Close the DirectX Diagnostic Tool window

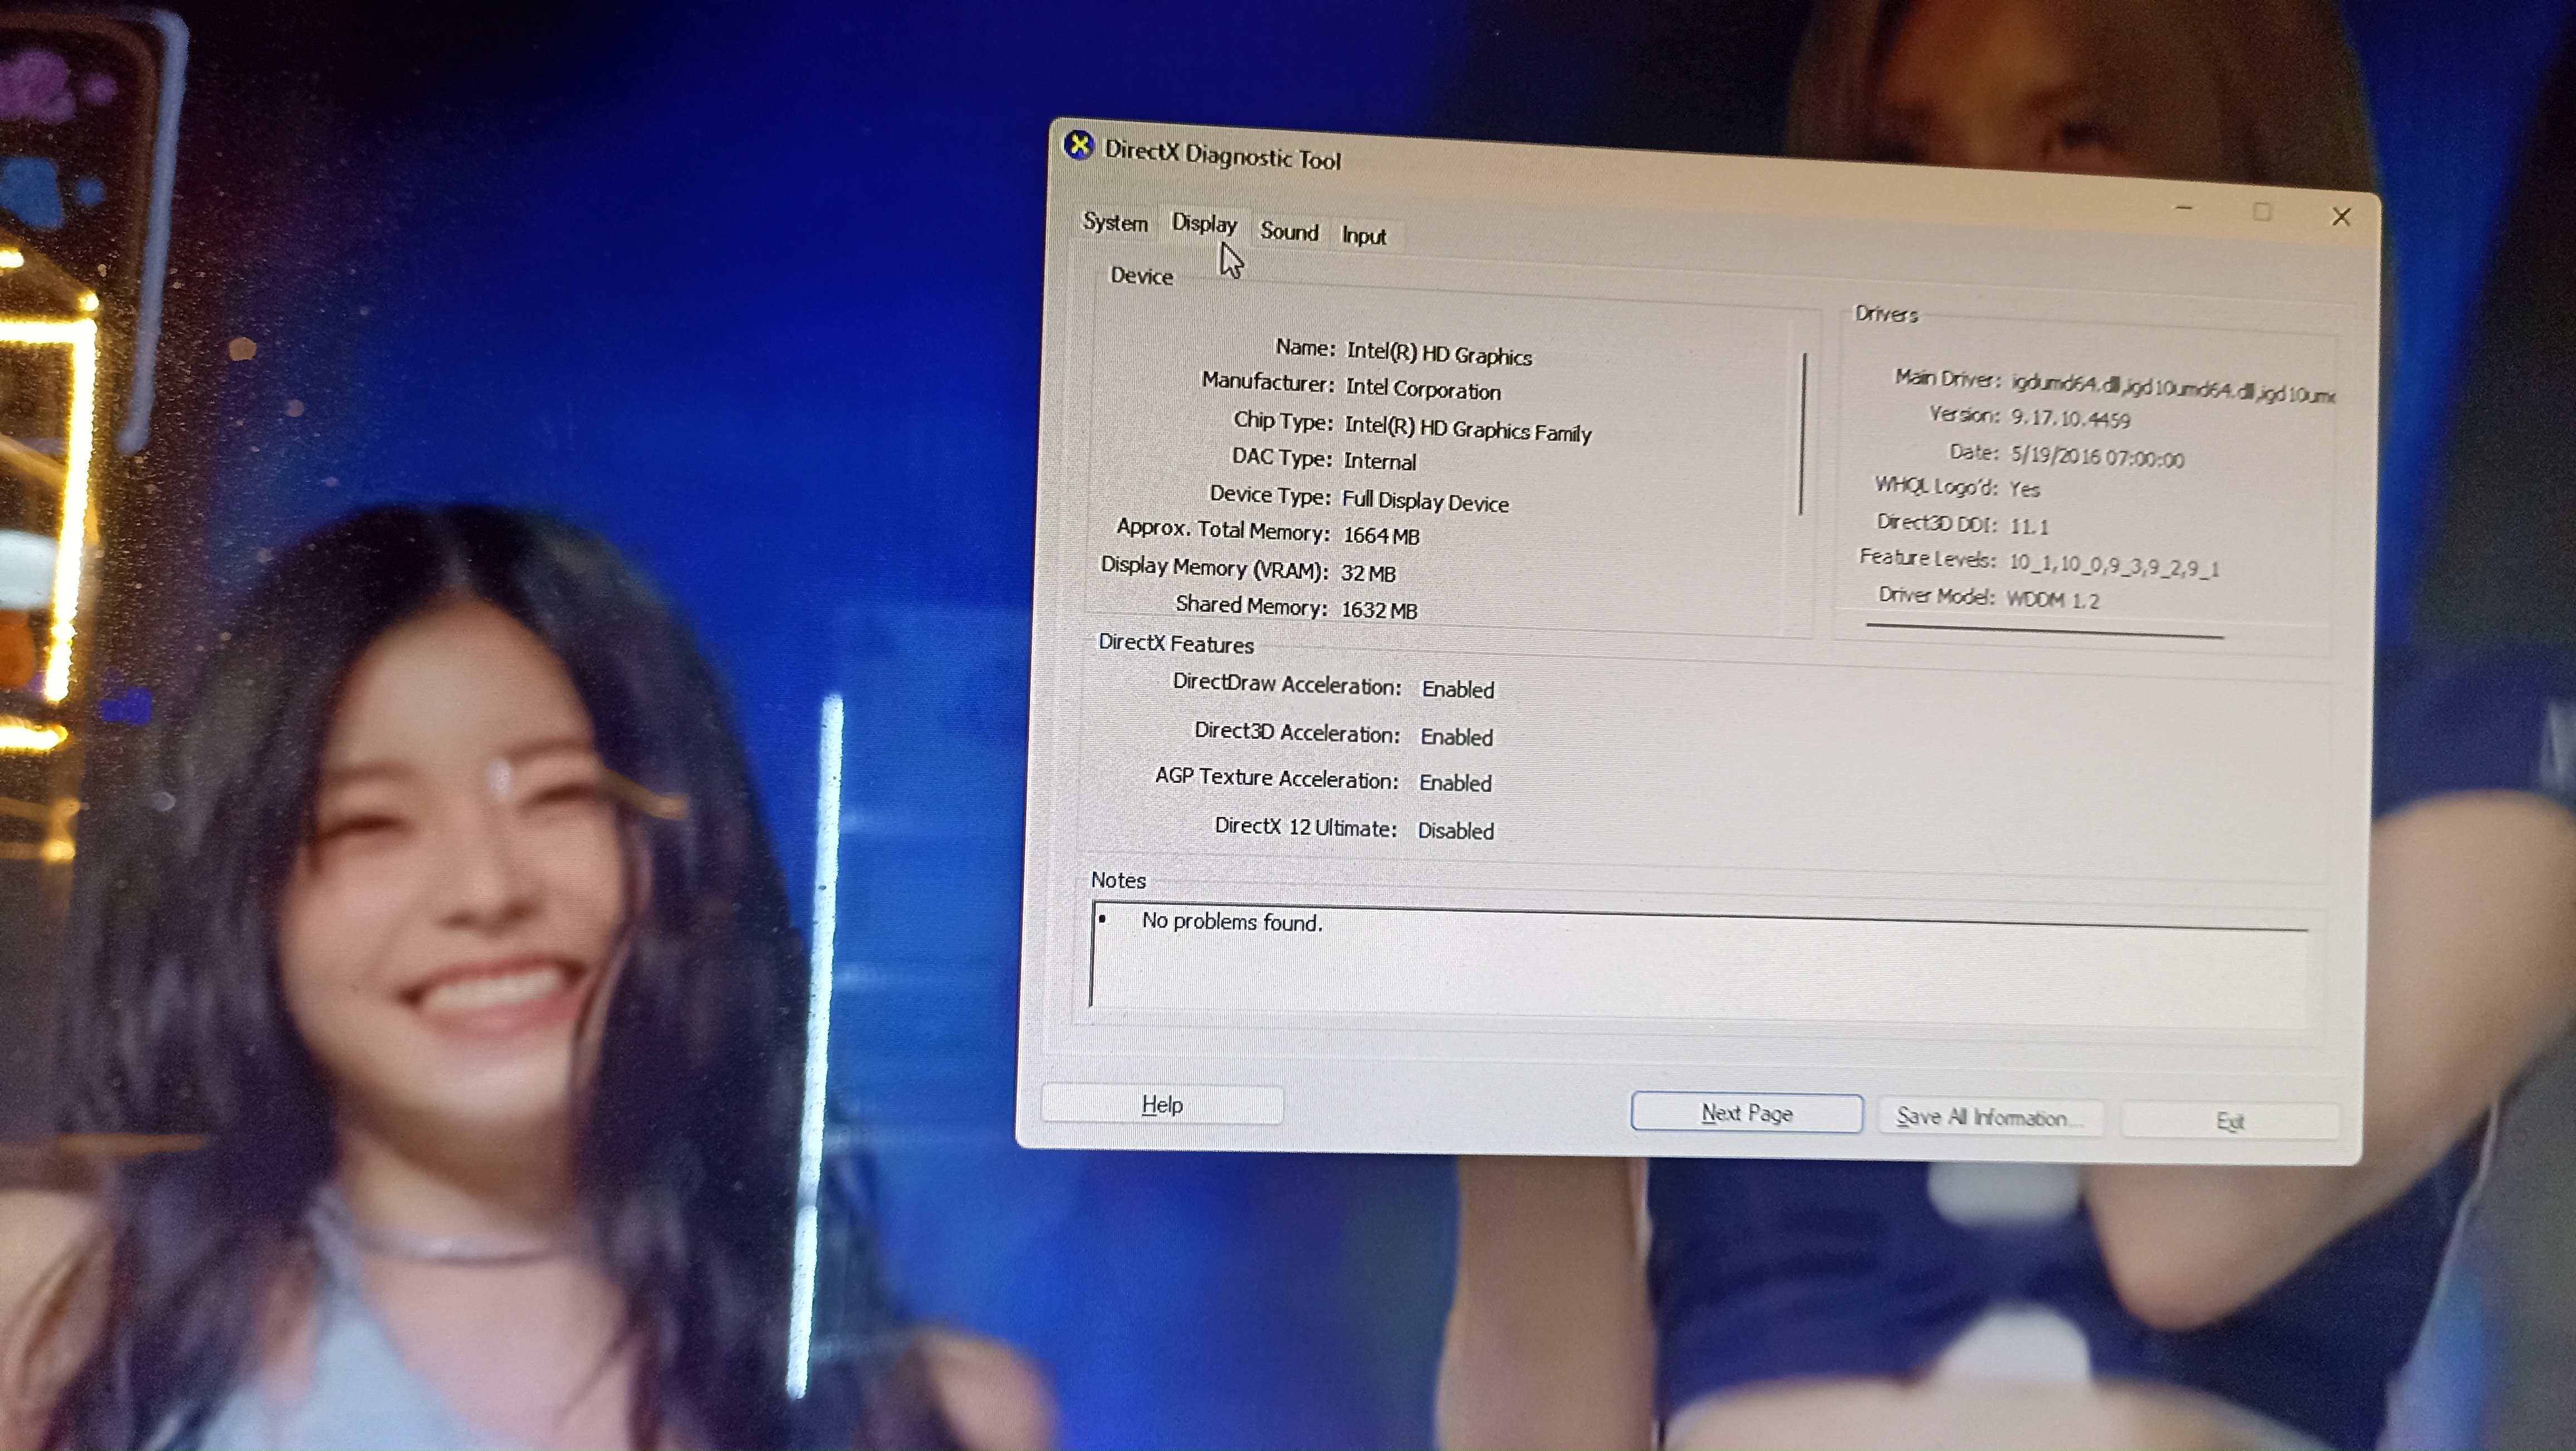2341,217
